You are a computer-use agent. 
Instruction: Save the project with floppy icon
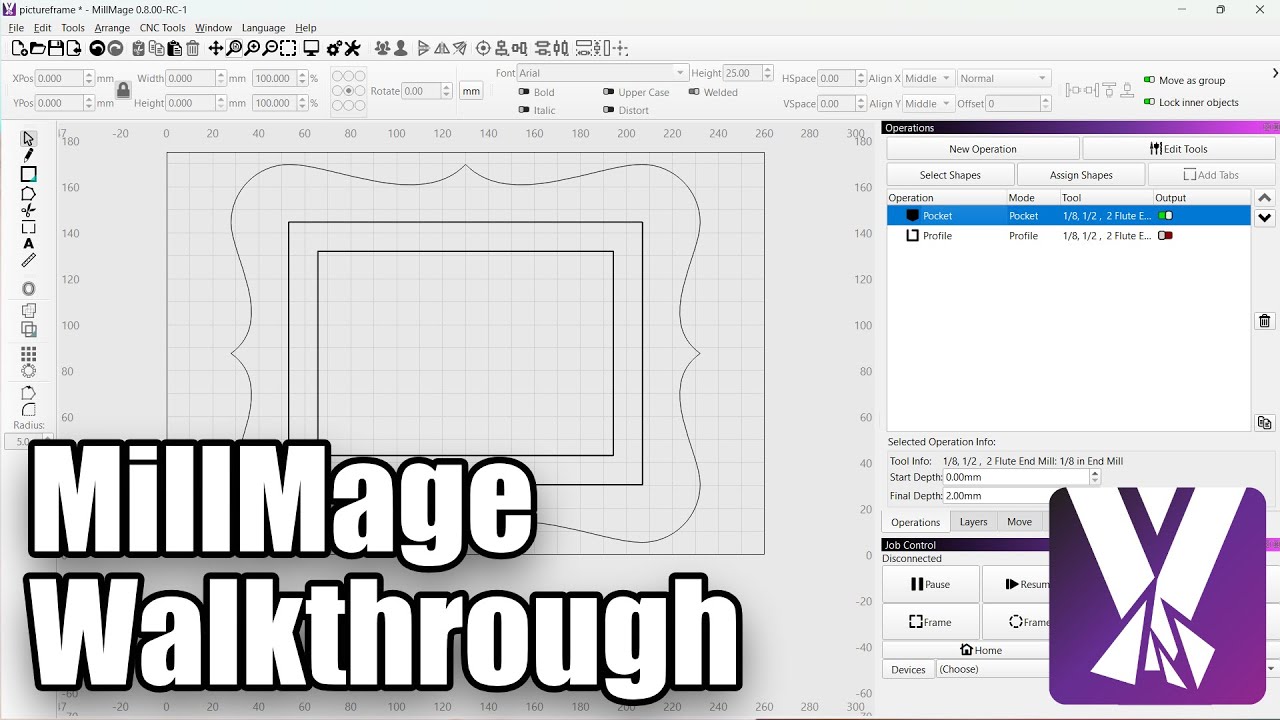[56, 48]
